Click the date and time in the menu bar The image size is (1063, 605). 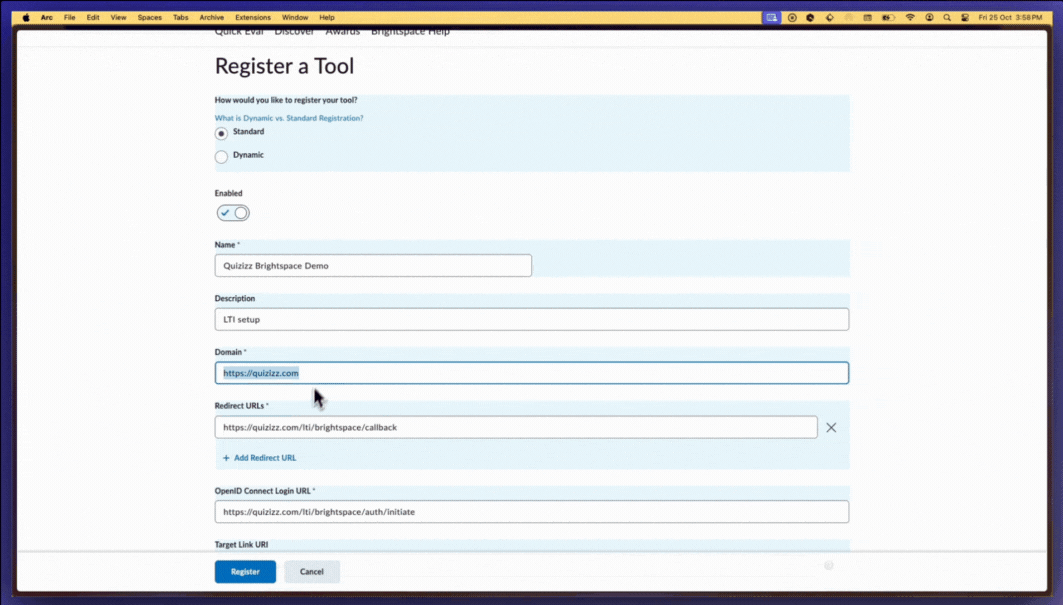1010,18
